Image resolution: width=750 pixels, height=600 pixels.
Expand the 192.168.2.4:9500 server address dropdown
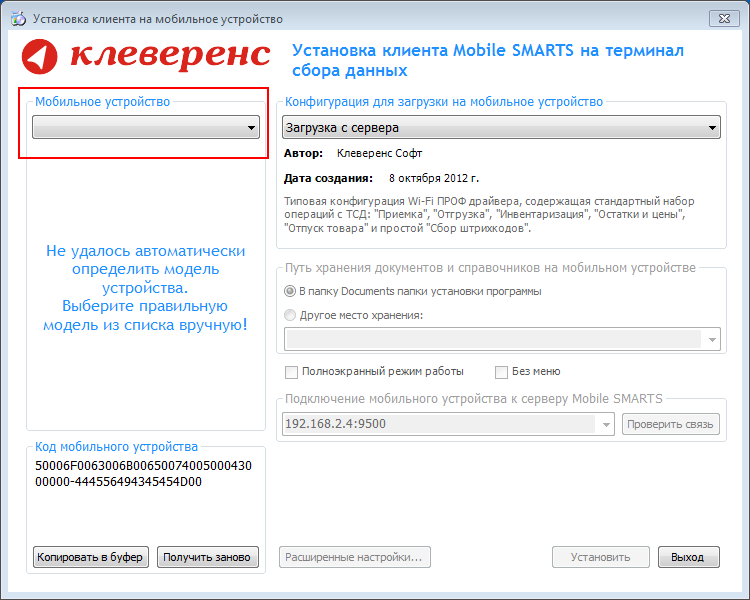coord(606,424)
